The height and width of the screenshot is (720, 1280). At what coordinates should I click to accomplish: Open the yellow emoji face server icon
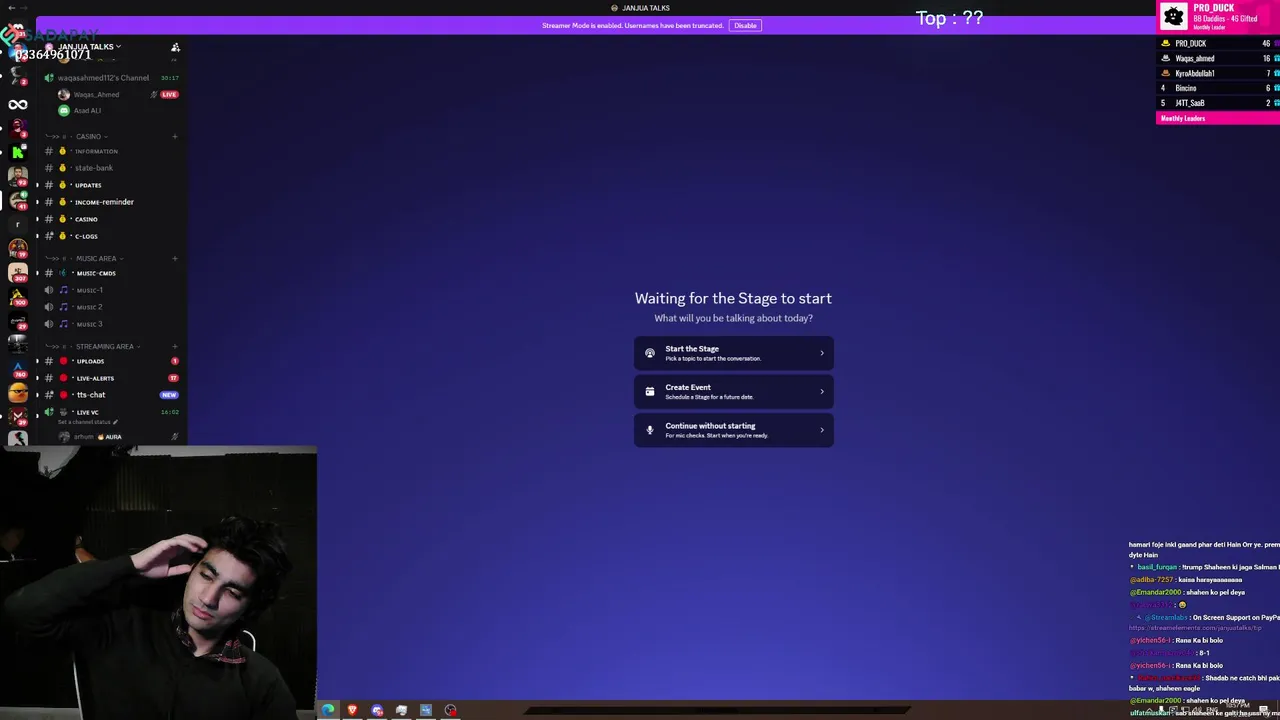[x=17, y=393]
